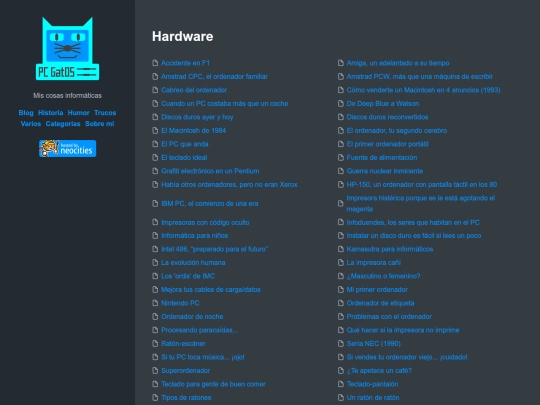The width and height of the screenshot is (540, 405).
Task: Click document icon beside De Deep Blue a Watson
Action: click(x=341, y=103)
